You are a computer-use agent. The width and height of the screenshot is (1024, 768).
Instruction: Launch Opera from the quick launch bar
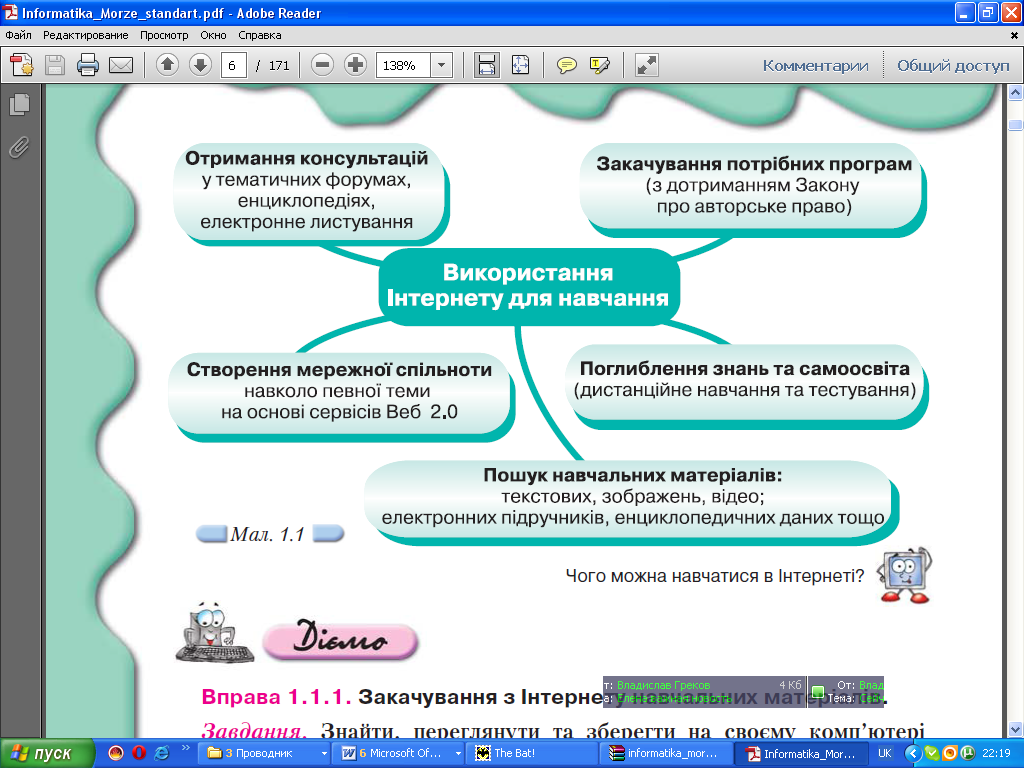point(138,753)
